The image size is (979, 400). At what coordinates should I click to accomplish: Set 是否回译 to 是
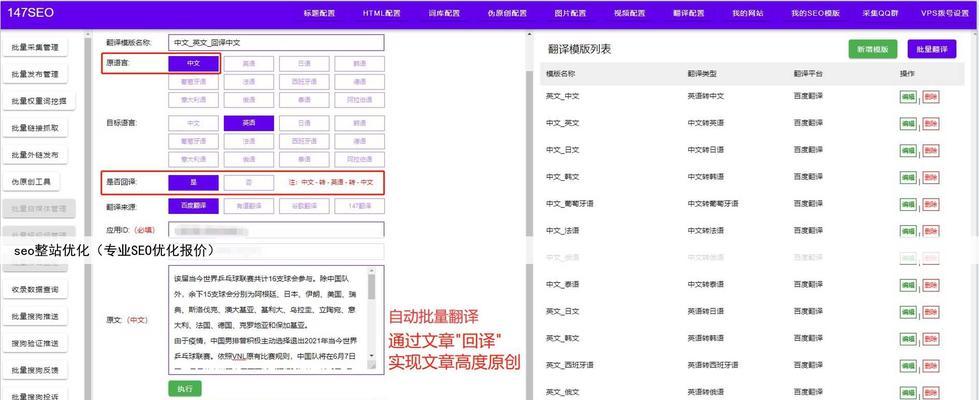tap(194, 182)
